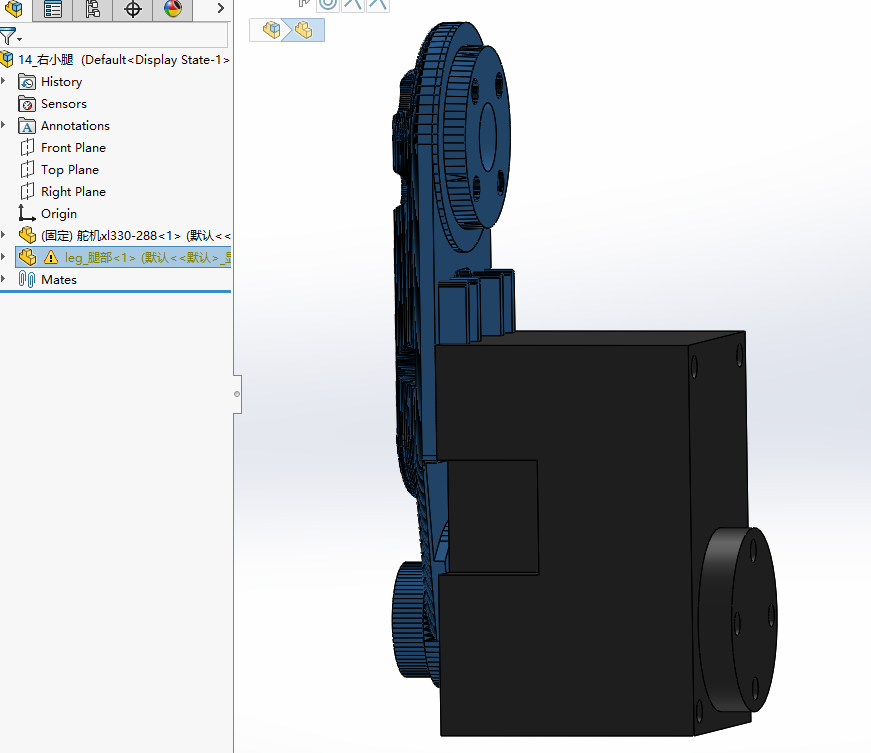Click the Top Plane icon
The image size is (871, 753).
click(x=27, y=169)
